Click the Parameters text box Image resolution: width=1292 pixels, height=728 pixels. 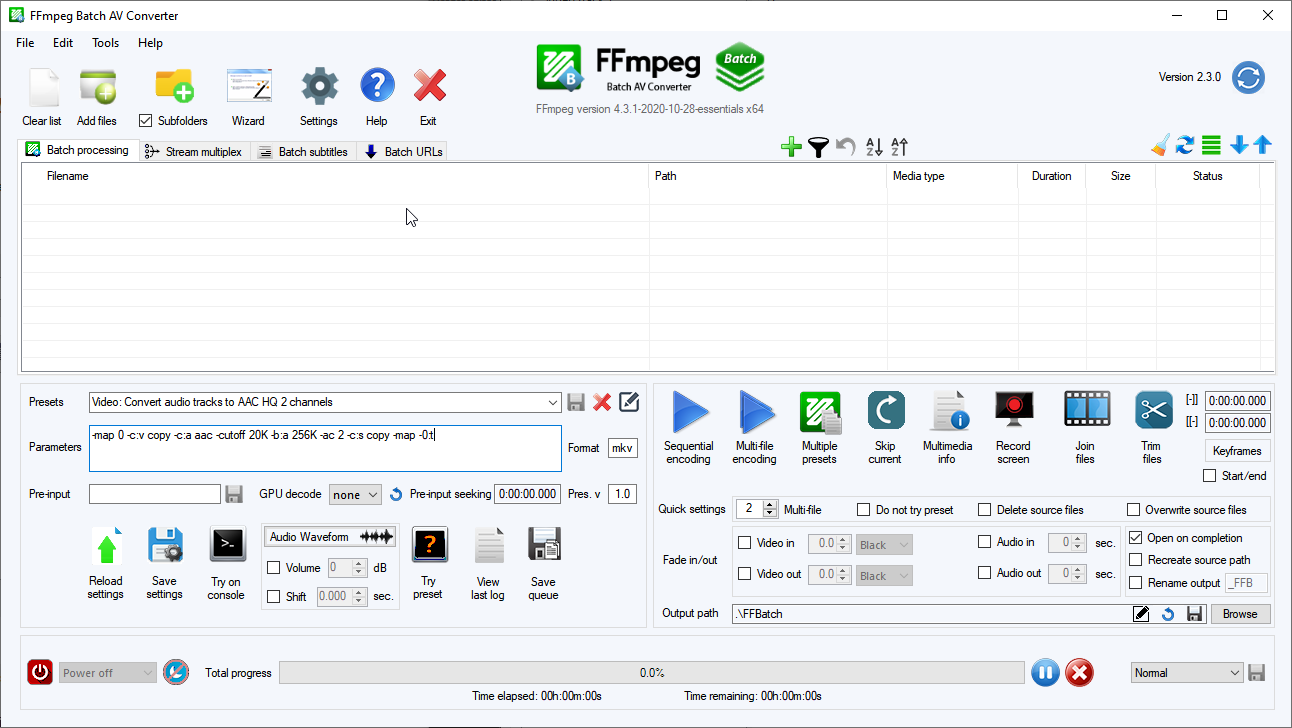pos(325,448)
